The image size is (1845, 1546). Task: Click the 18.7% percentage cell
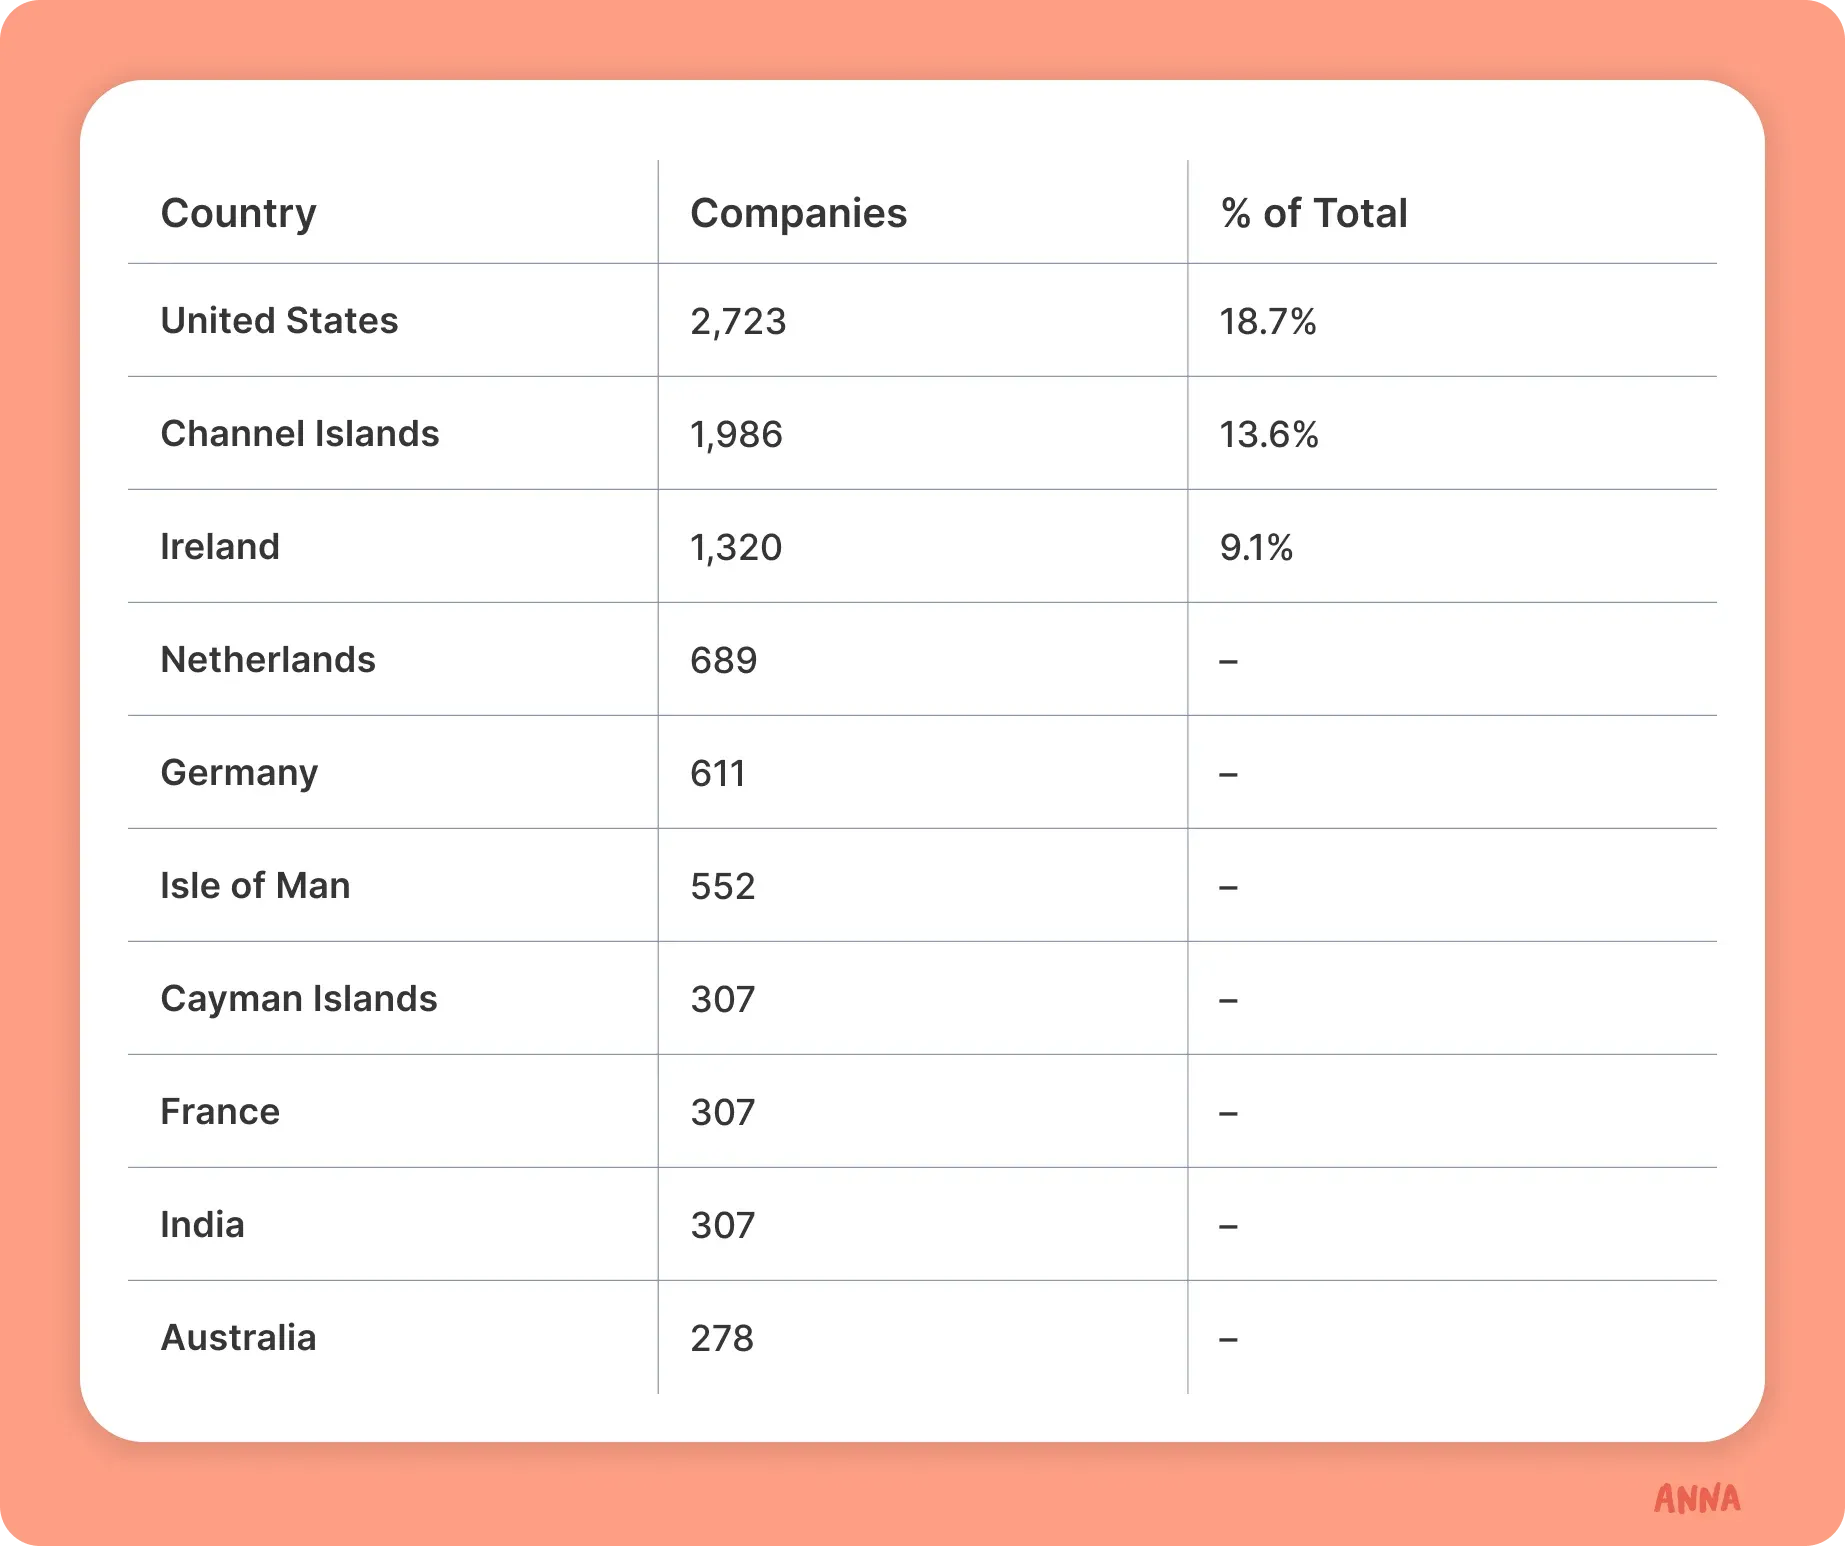pyautogui.click(x=1267, y=322)
